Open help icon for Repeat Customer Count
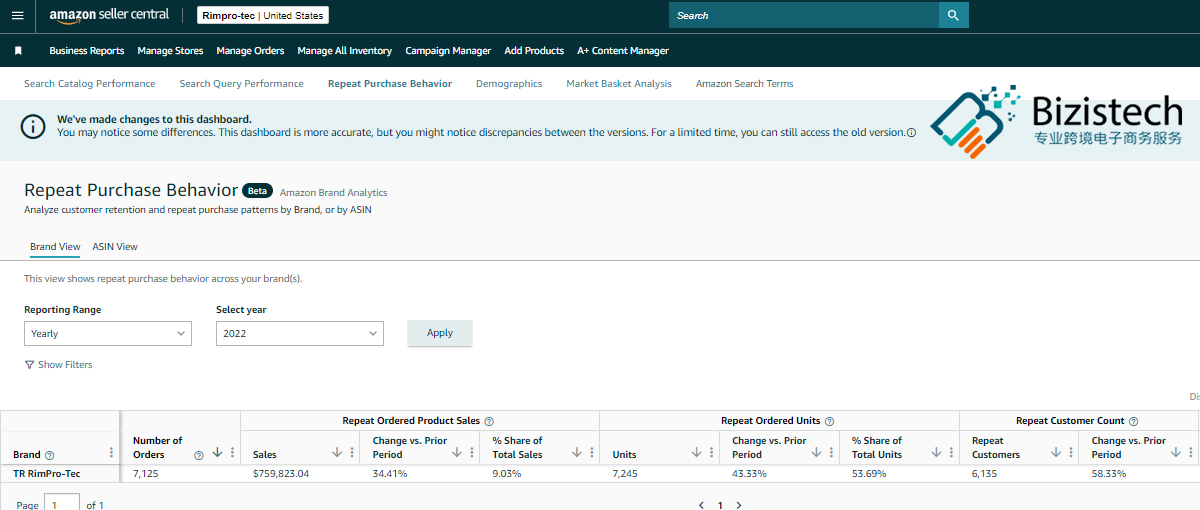The image size is (1200, 510). point(1133,422)
